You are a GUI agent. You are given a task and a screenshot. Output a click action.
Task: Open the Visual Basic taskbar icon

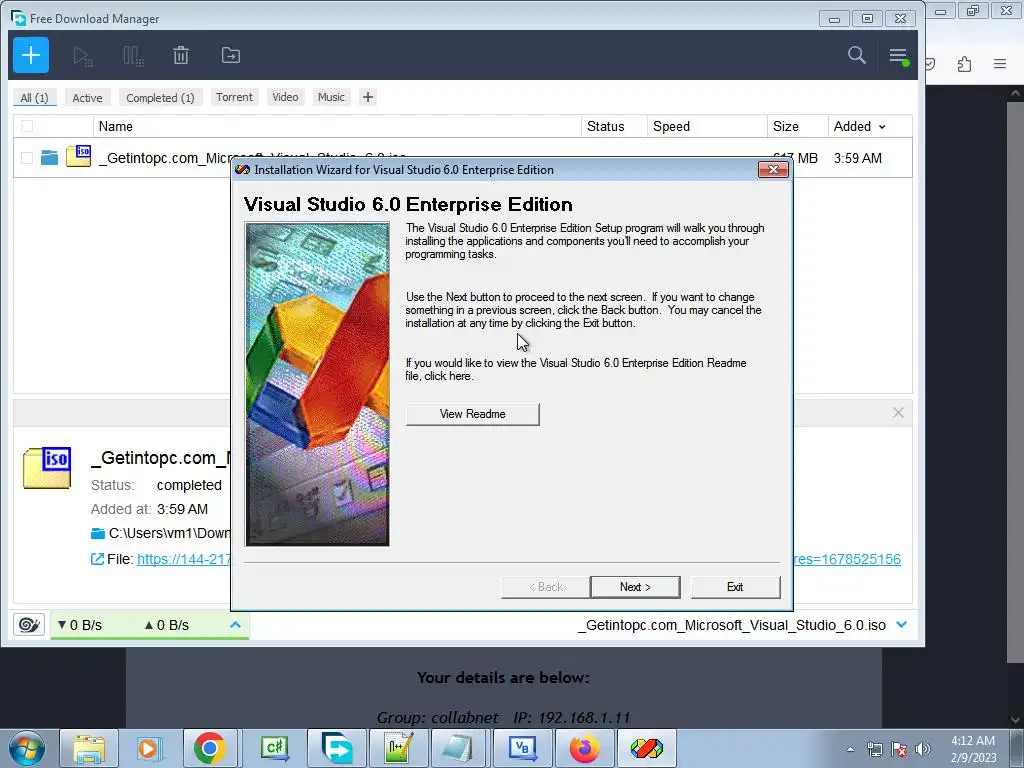click(x=522, y=748)
